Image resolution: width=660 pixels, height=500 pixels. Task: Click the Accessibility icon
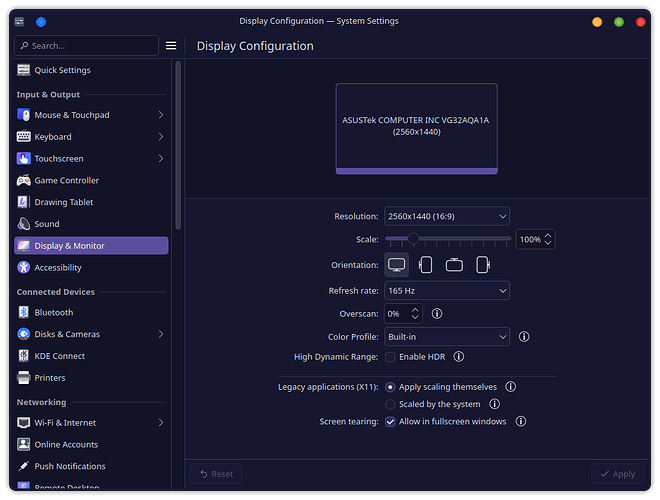(x=24, y=268)
